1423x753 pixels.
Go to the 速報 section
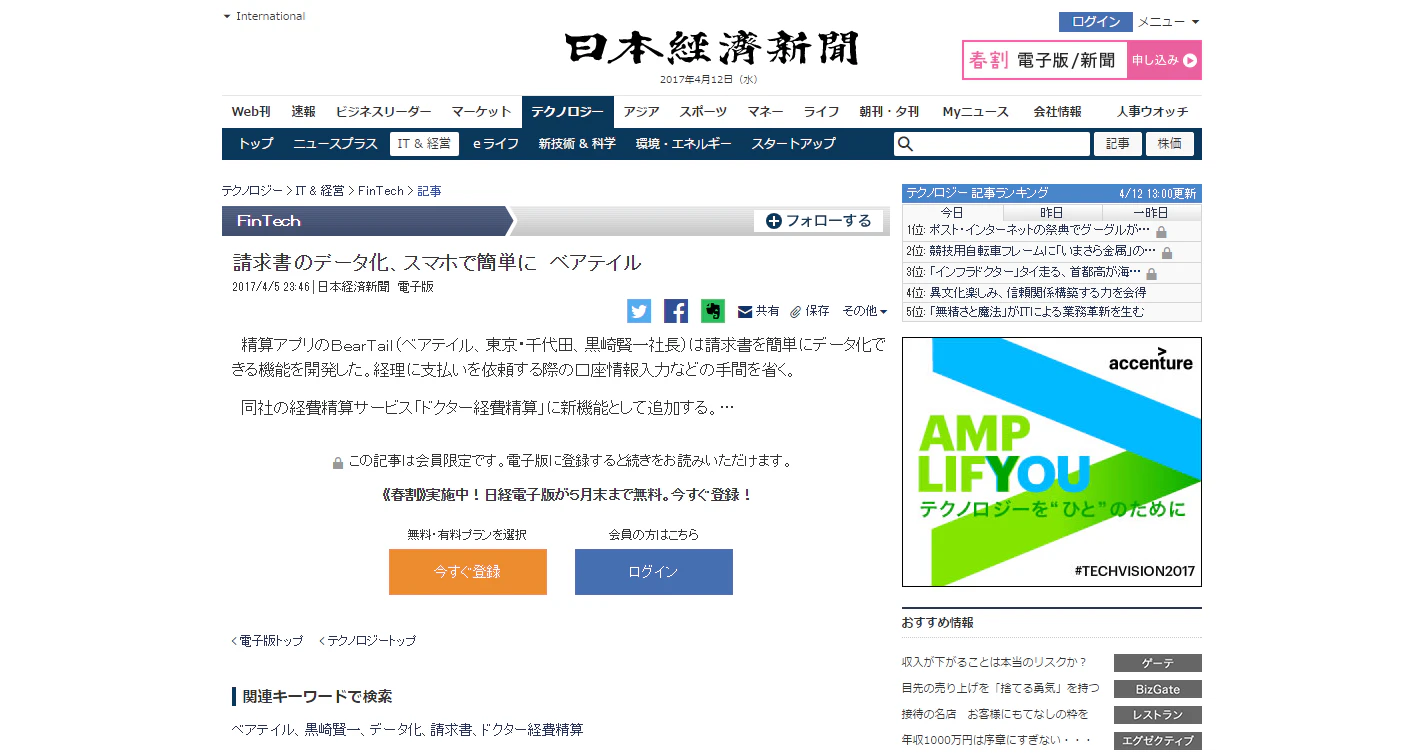[x=303, y=112]
